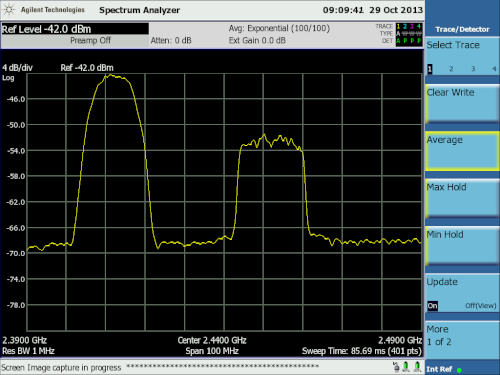Click cyan trace 2 indicator in TRACE row
Image resolution: width=500 pixels, height=375 pixels.
coord(405,26)
